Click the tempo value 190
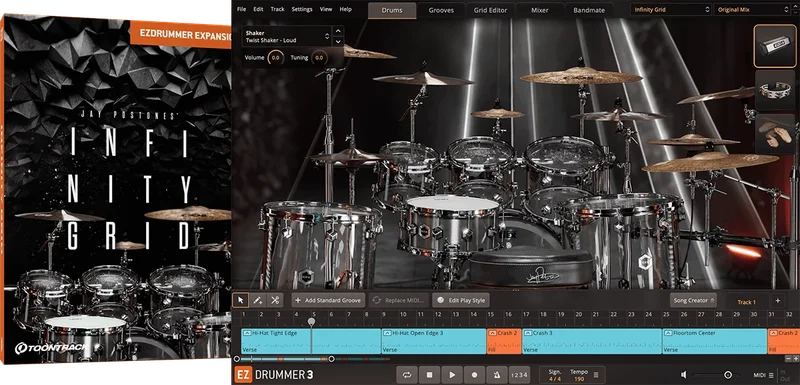The width and height of the screenshot is (800, 385). [x=579, y=379]
